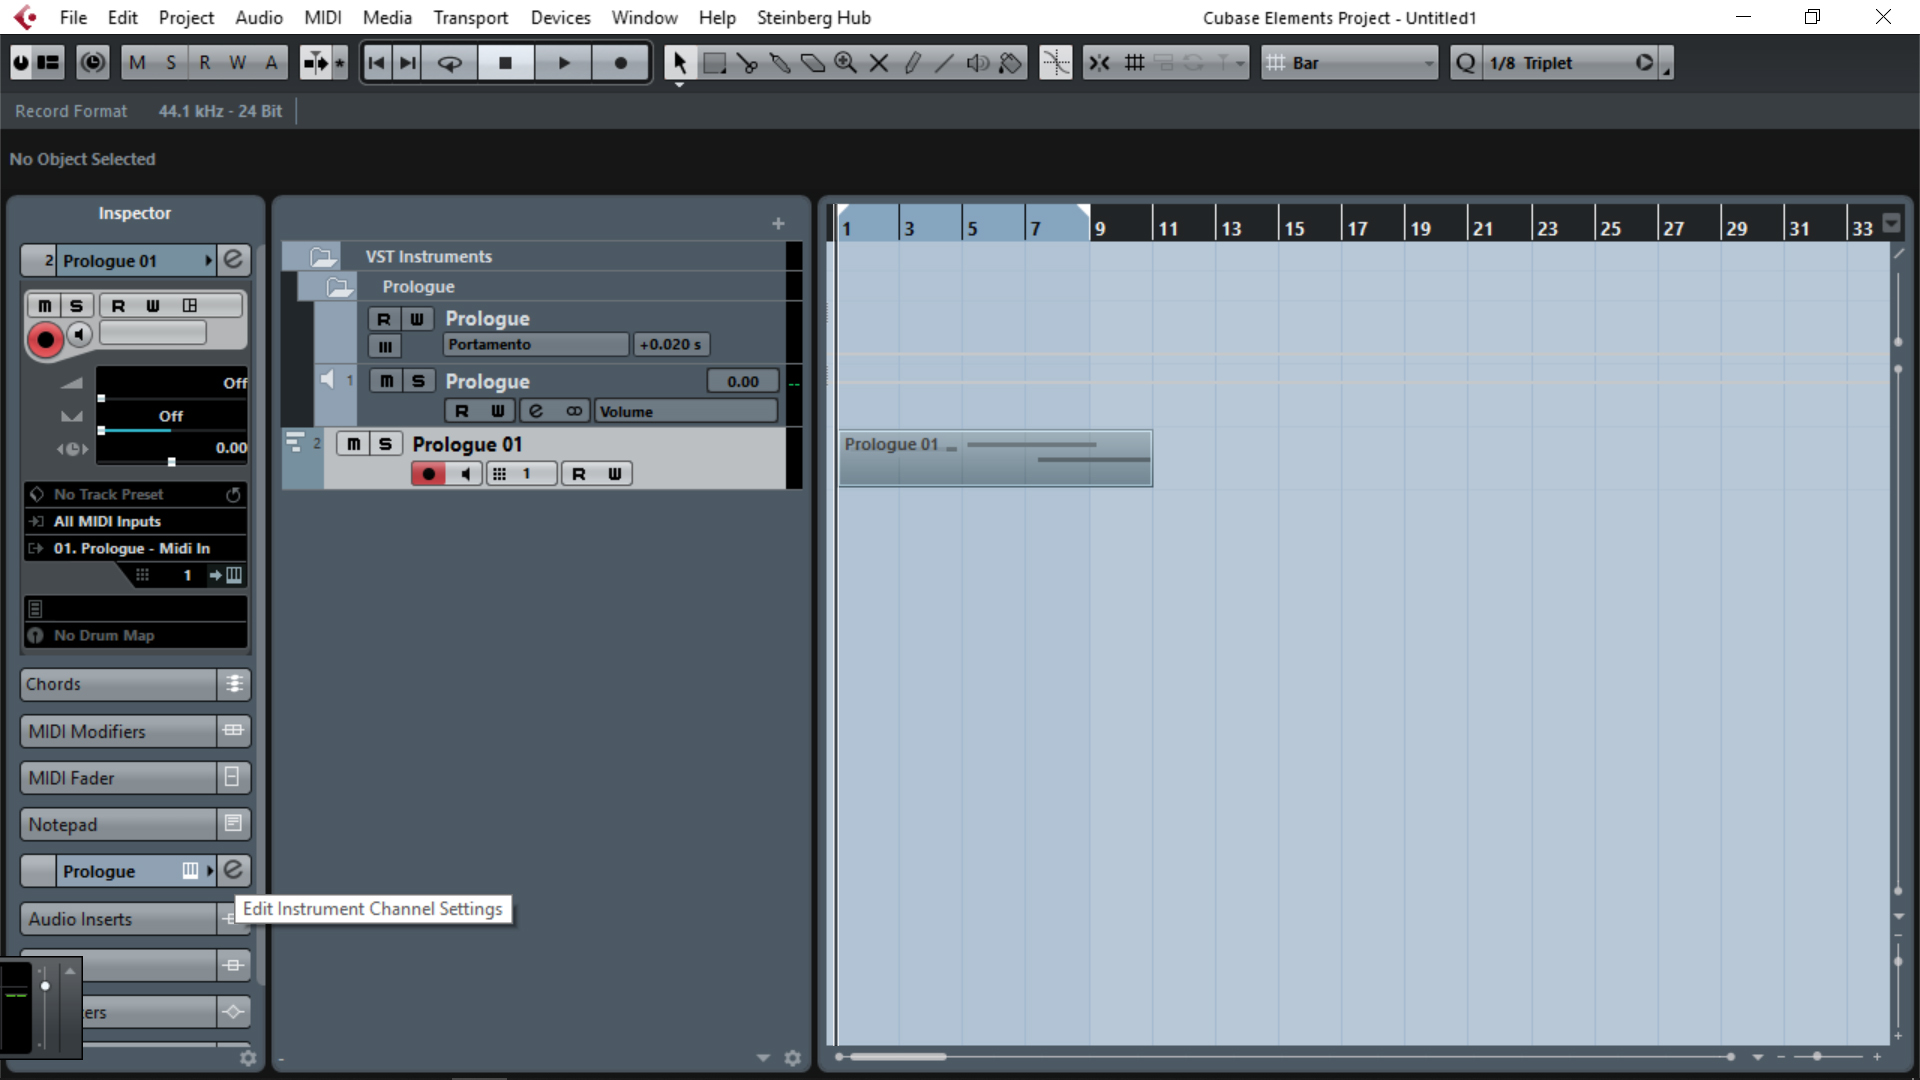Open the Portamento parameter dropdown
The width and height of the screenshot is (1920, 1080).
(536, 344)
